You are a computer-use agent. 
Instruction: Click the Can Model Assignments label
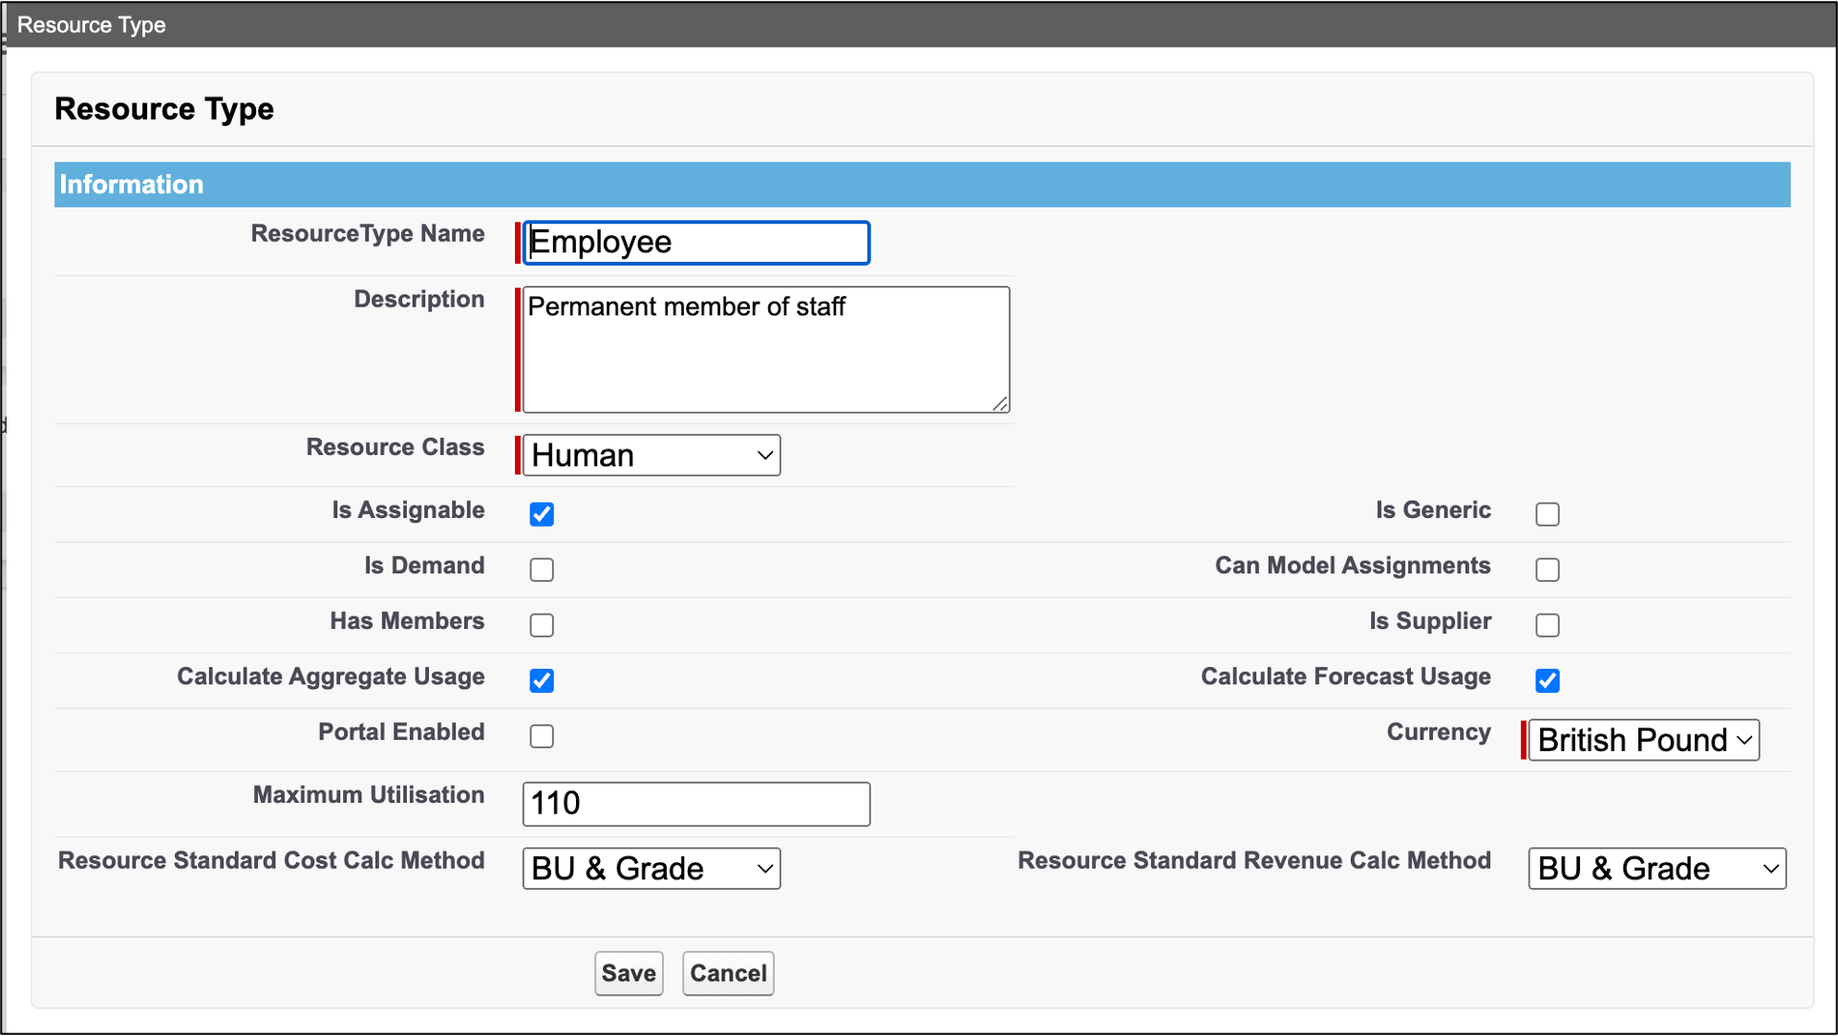1353,566
